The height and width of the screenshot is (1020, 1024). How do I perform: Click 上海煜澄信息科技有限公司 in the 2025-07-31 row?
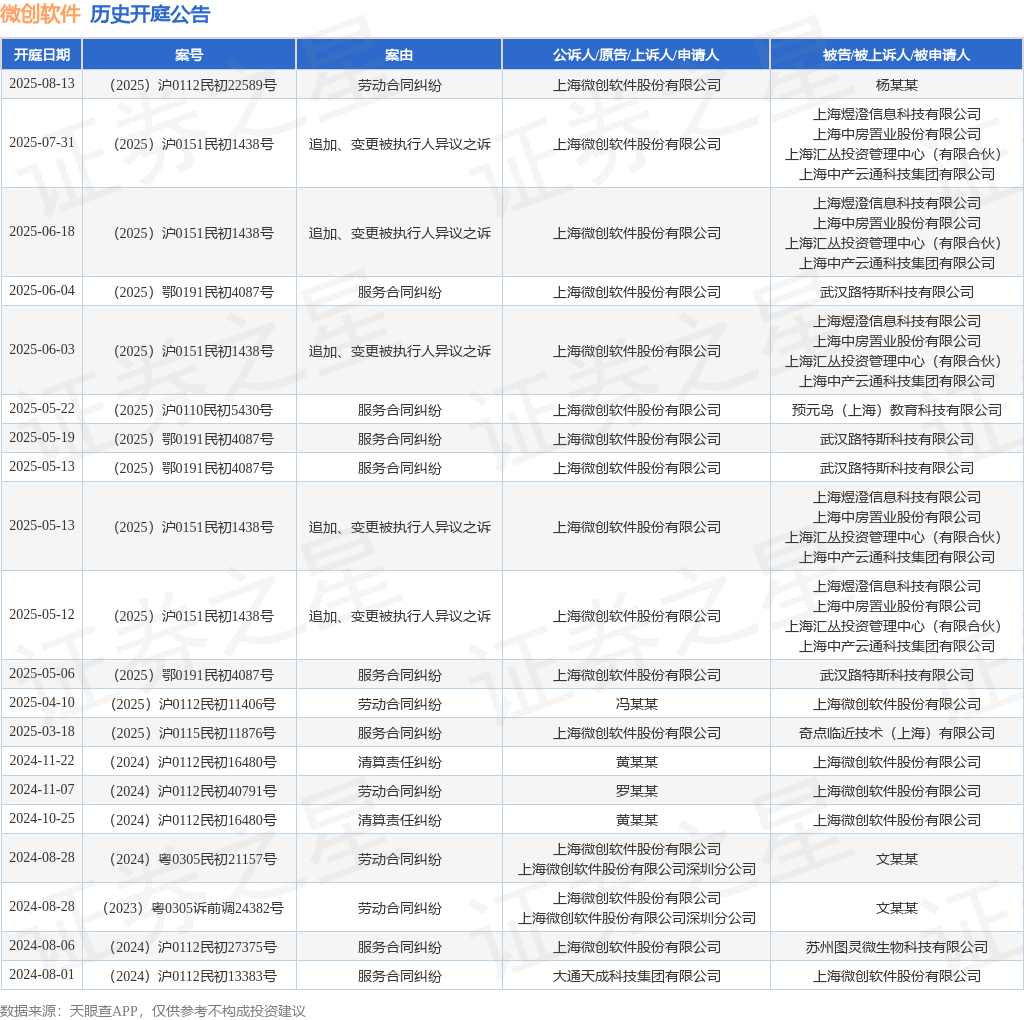pos(897,114)
